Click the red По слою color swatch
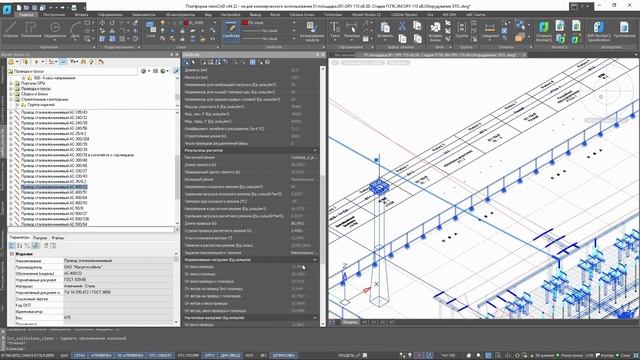The image size is (640, 360). click(x=245, y=23)
